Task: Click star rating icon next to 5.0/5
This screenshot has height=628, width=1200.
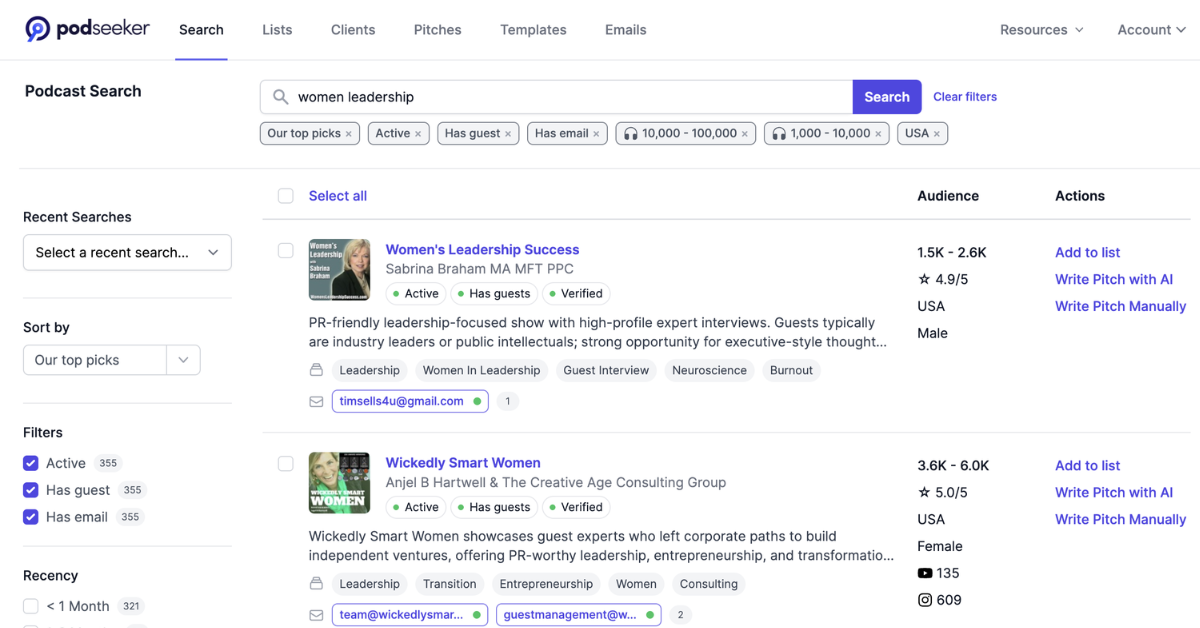Action: coord(924,492)
